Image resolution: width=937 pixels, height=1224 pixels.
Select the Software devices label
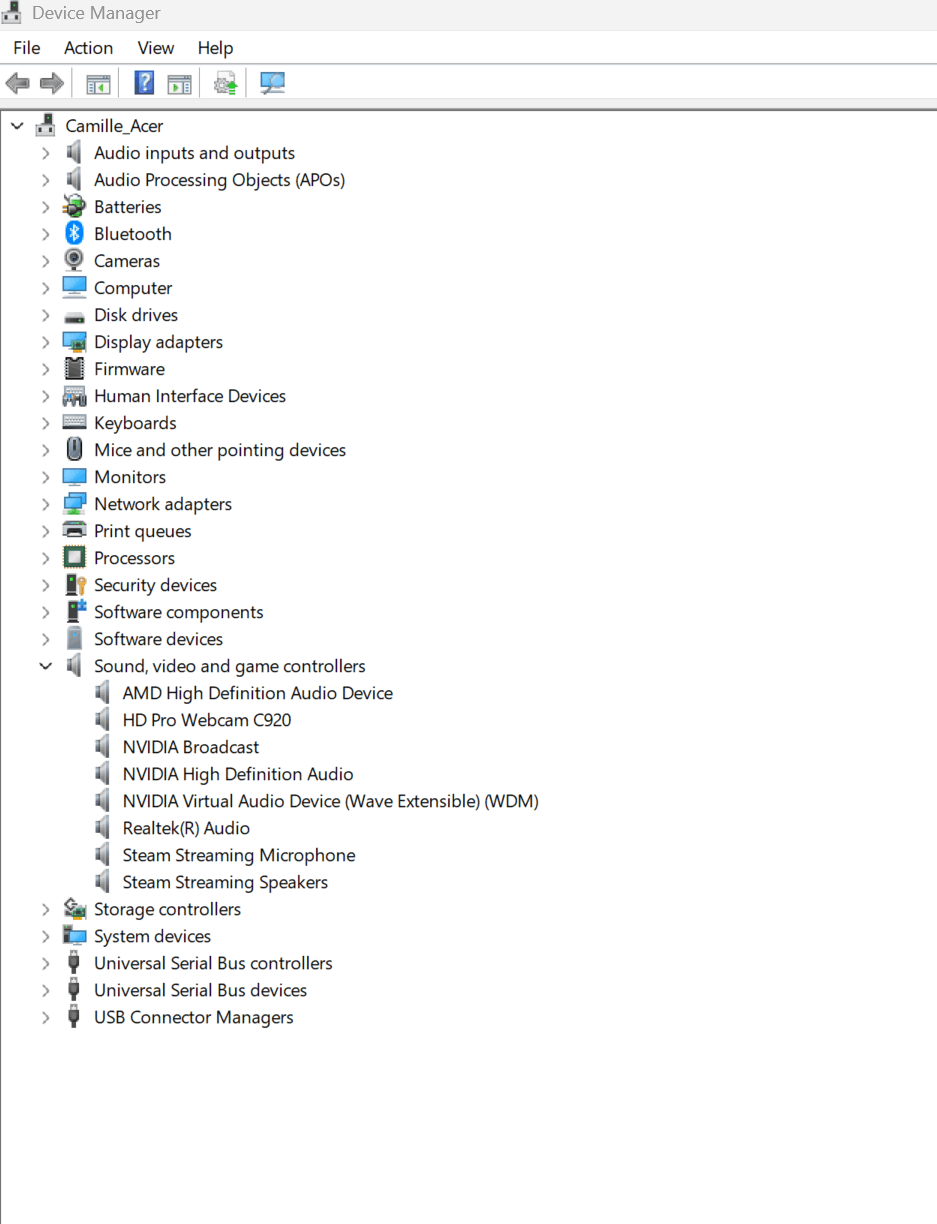[x=159, y=639]
